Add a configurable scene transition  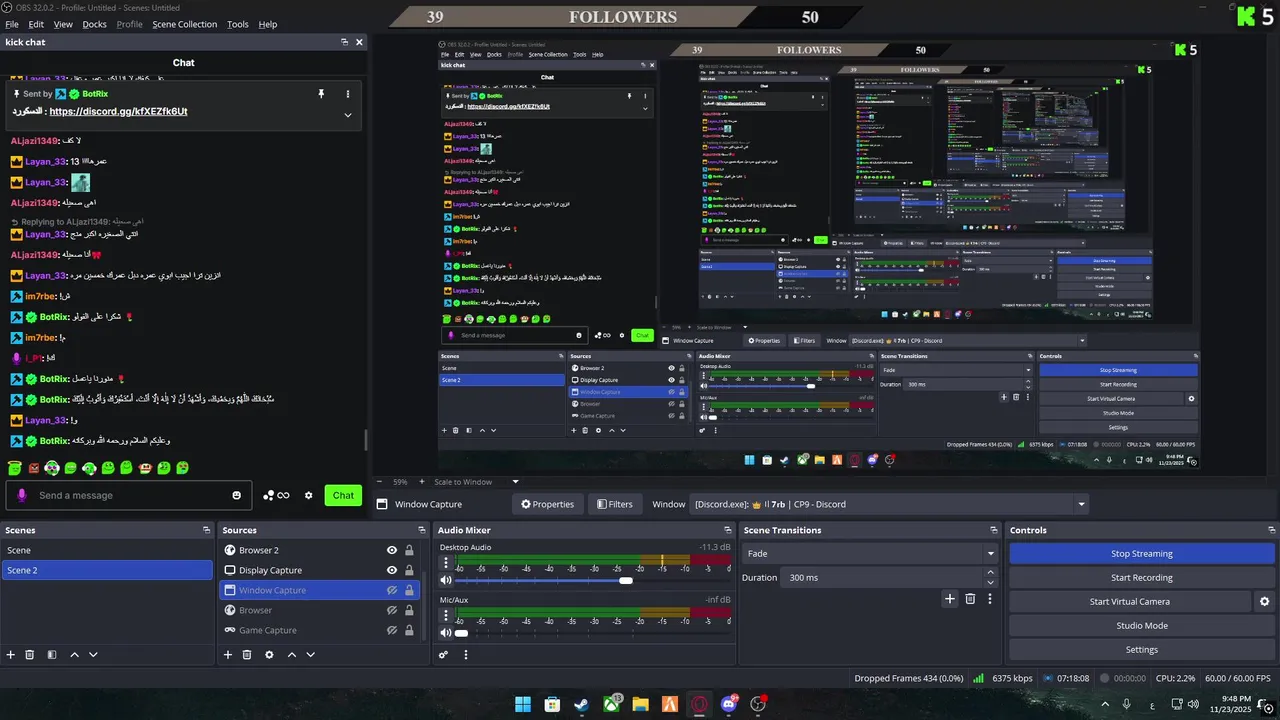click(950, 599)
